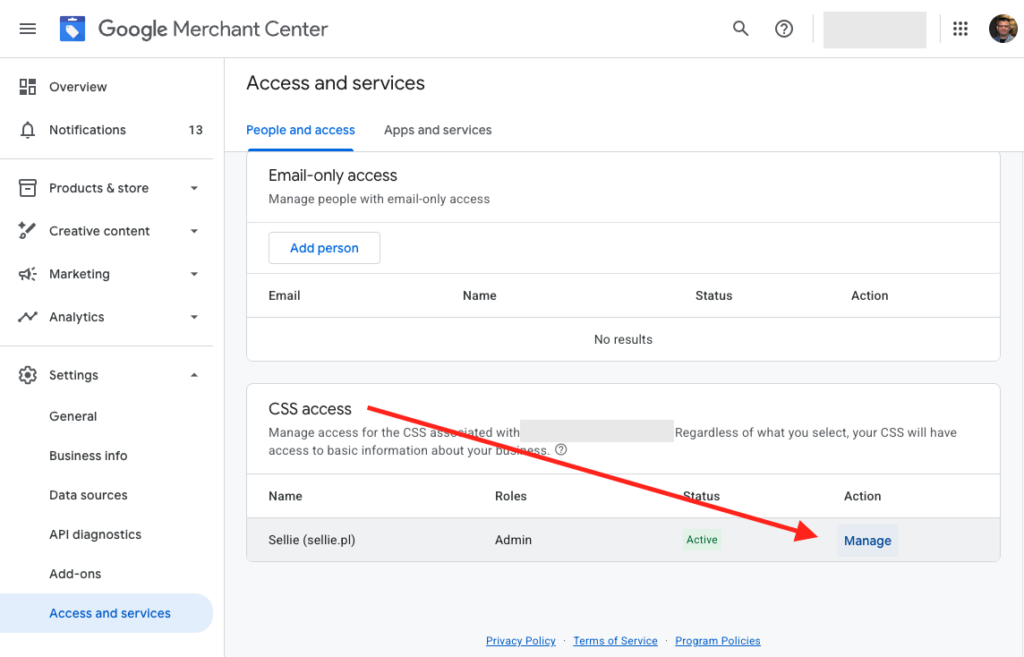The width and height of the screenshot is (1024, 657).
Task: Open Notifications in sidebar
Action: click(x=88, y=130)
